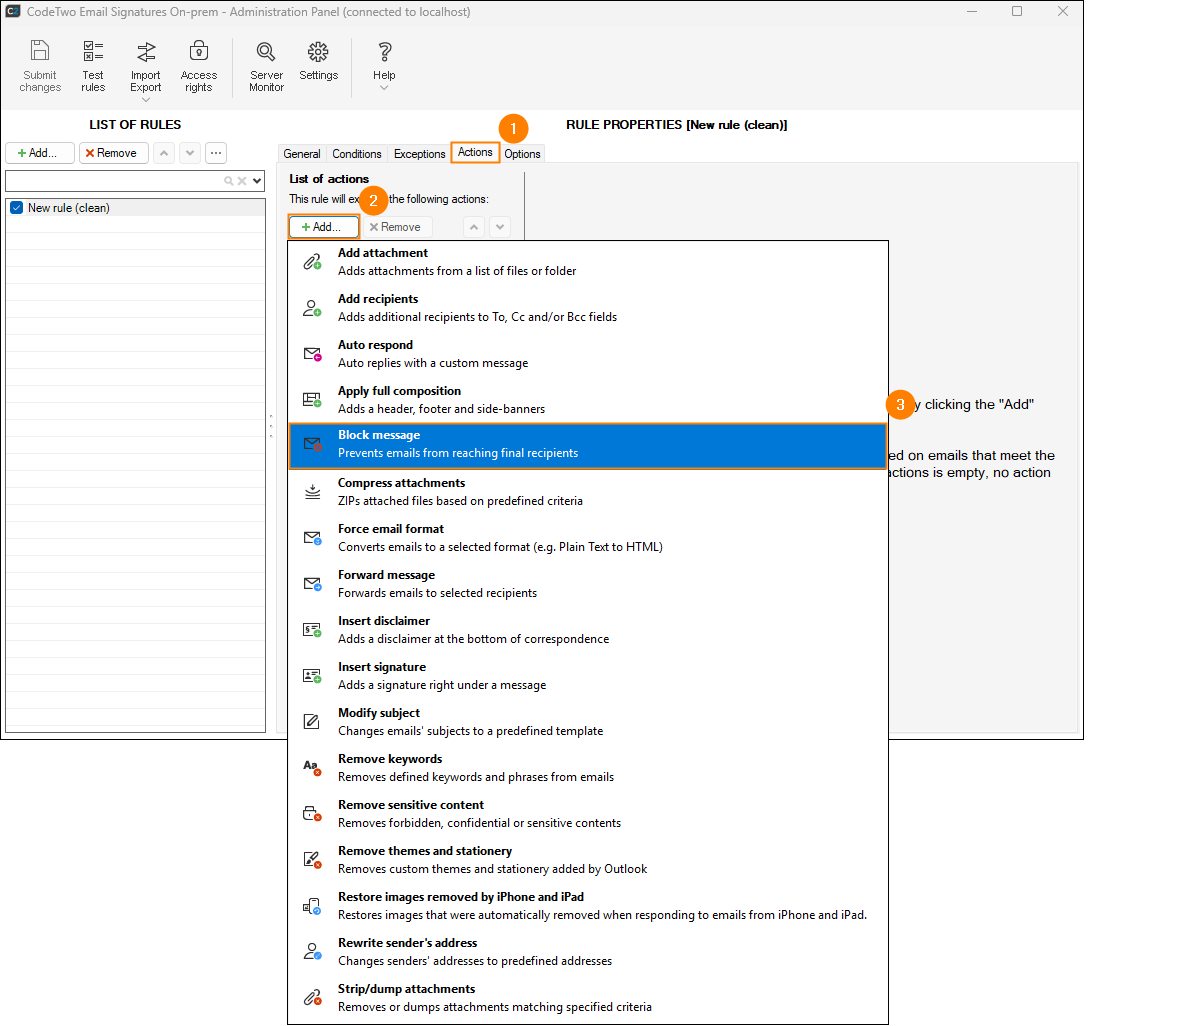Screen dimensions: 1182x1026
Task: Open the rule search filter dropdown
Action: [256, 180]
